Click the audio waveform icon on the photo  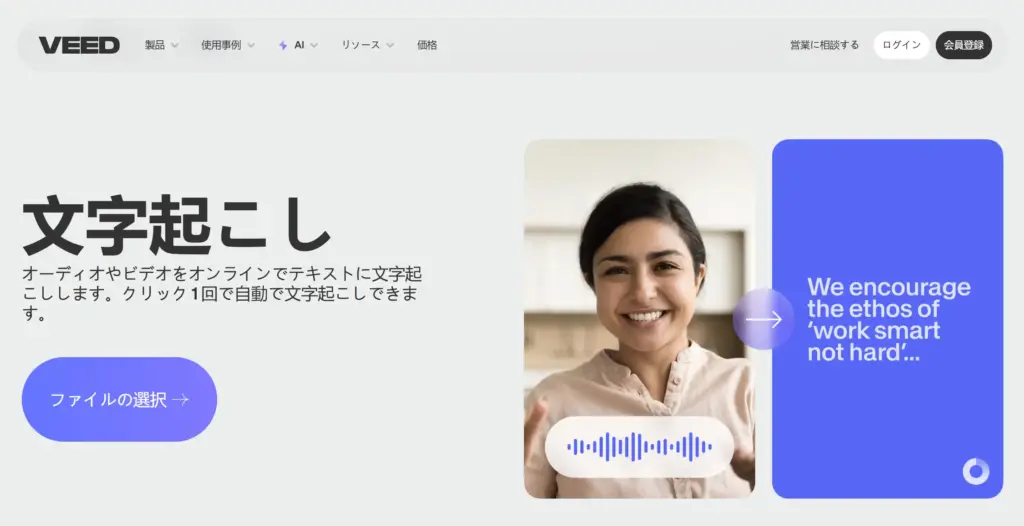pos(639,446)
